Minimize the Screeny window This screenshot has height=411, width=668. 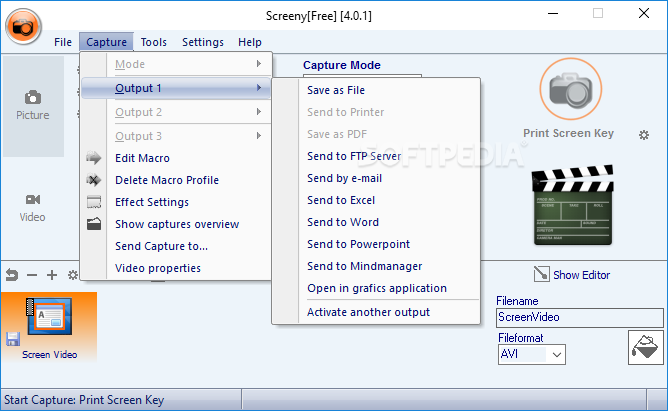553,14
